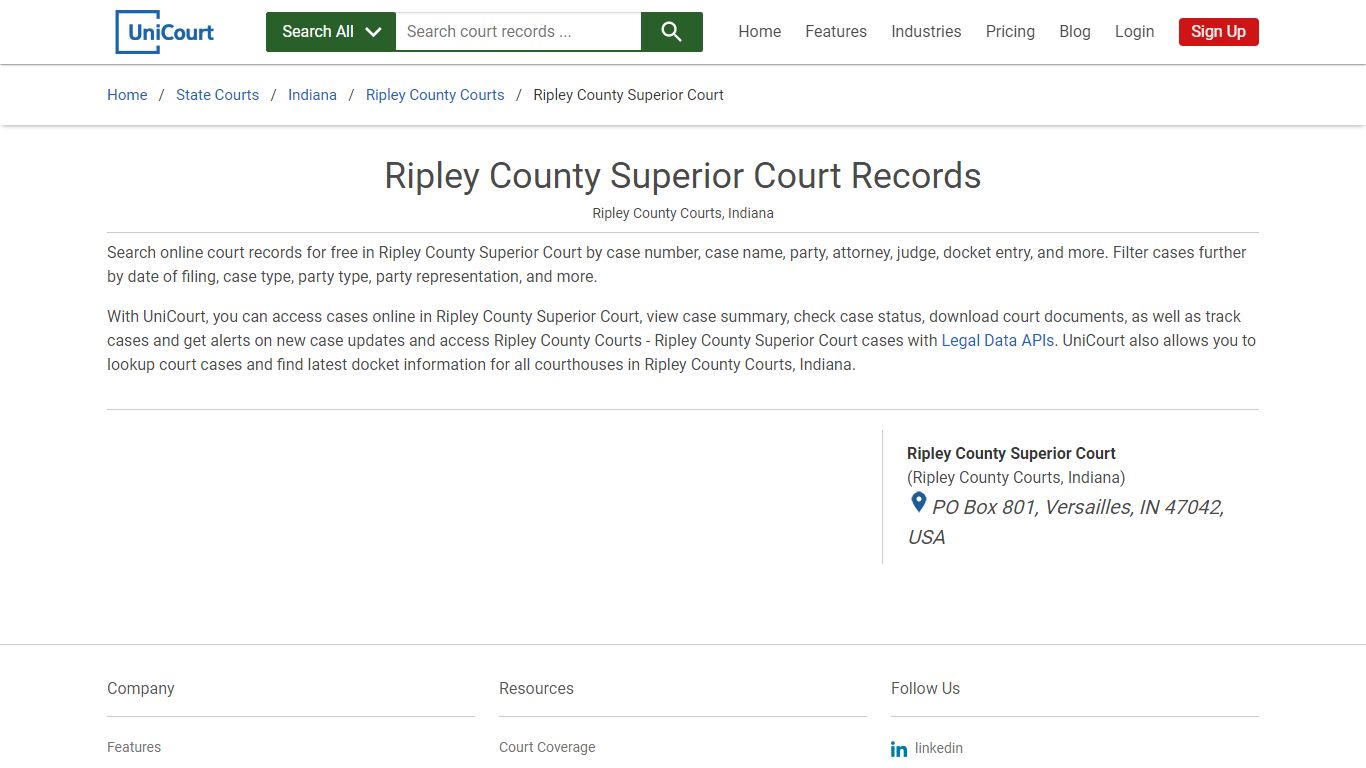The width and height of the screenshot is (1366, 768).
Task: Click Home in the breadcrumb
Action: [x=127, y=95]
